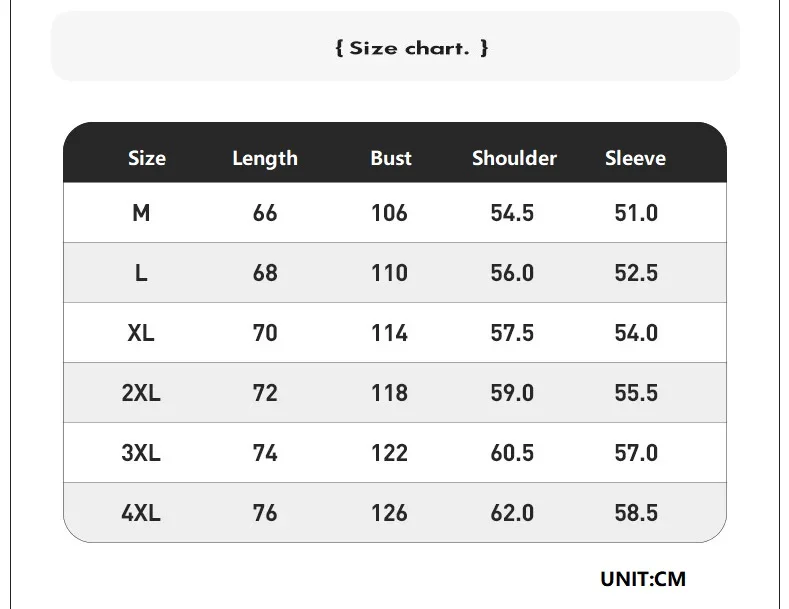Viewport: 789px width, 609px height.
Task: Click the Sleeve column header
Action: pos(635,158)
